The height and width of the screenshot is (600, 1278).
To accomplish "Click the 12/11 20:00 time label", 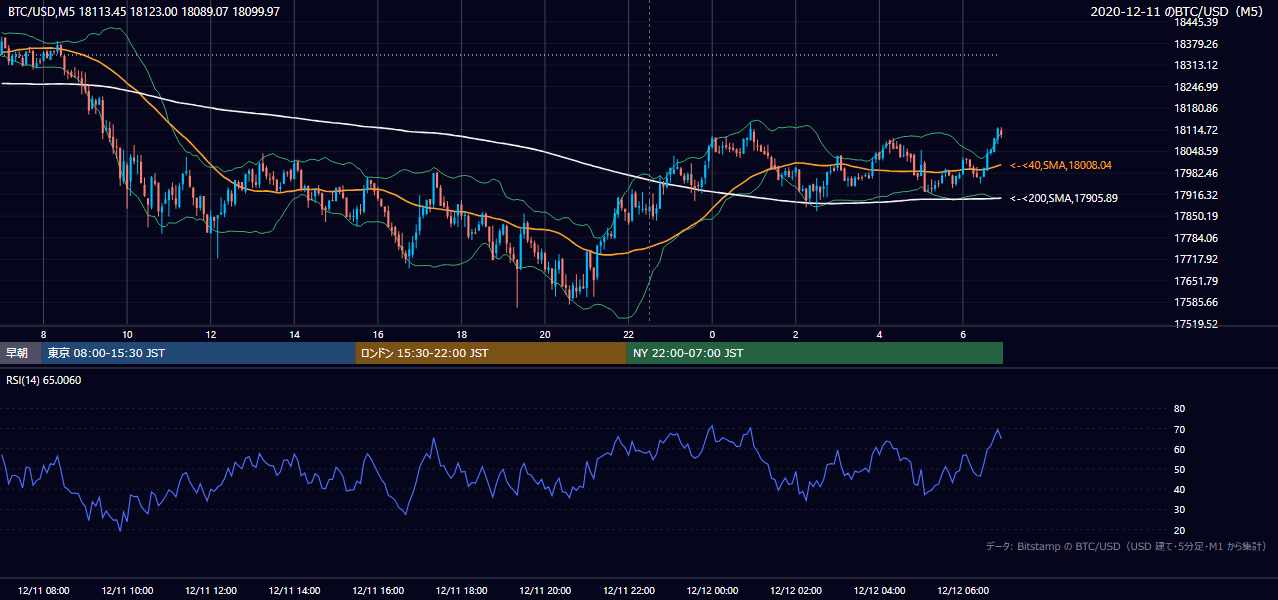I will [x=545, y=591].
